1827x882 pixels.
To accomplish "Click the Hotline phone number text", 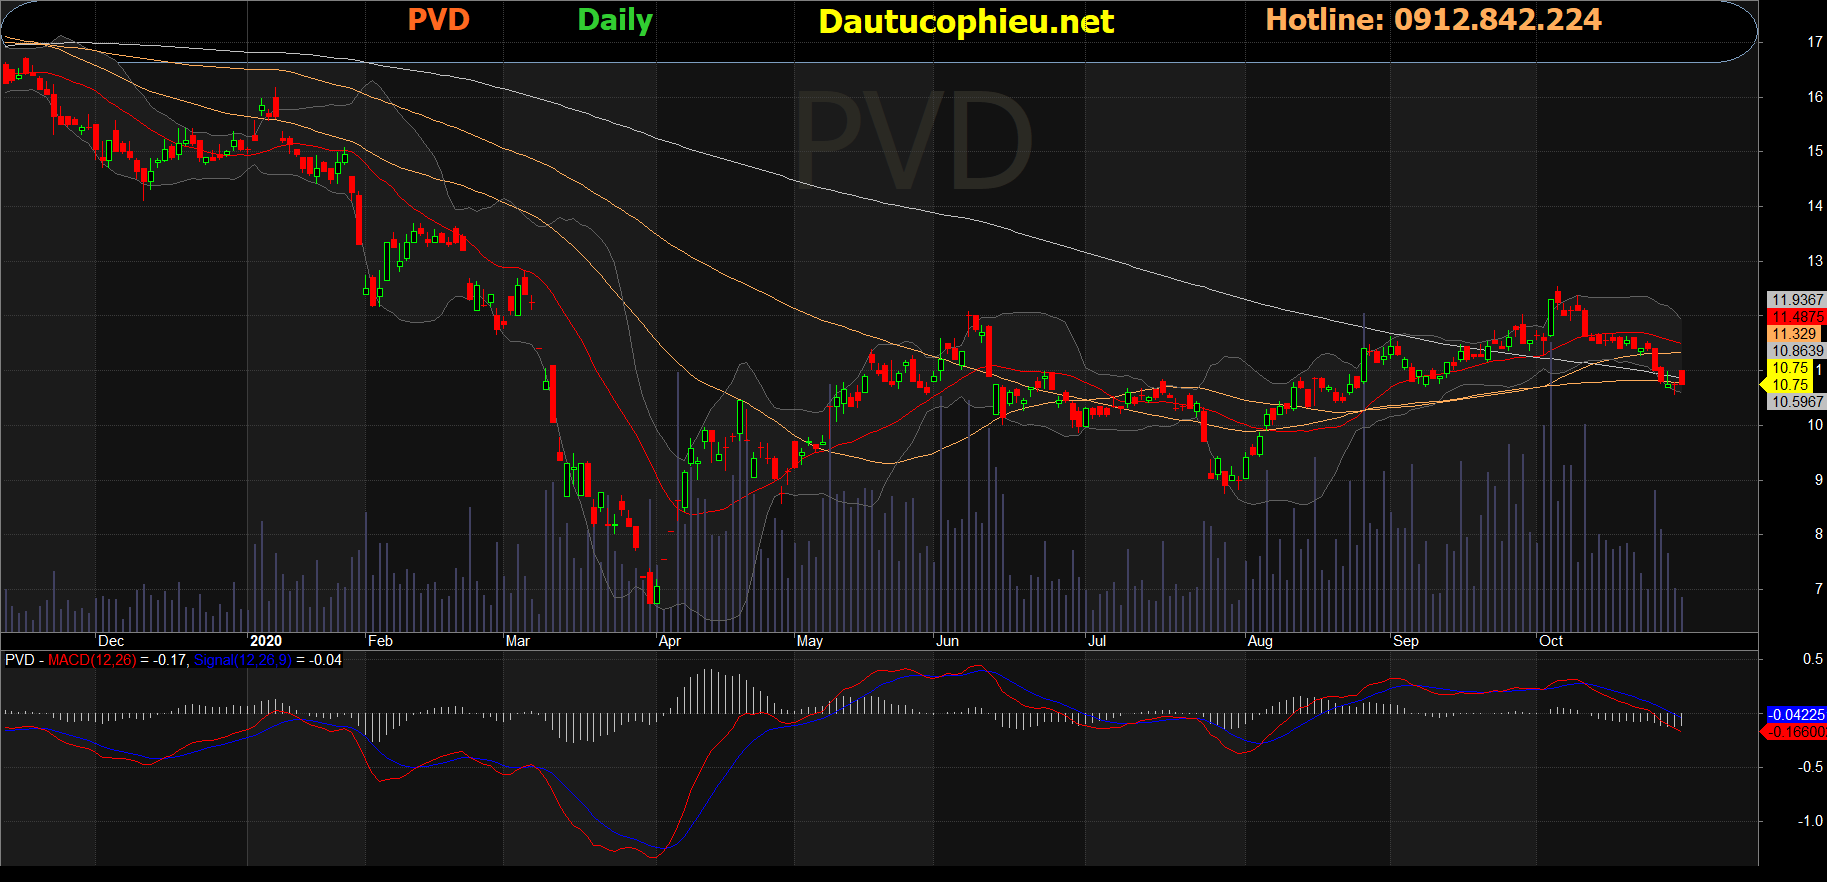I will (x=1497, y=20).
